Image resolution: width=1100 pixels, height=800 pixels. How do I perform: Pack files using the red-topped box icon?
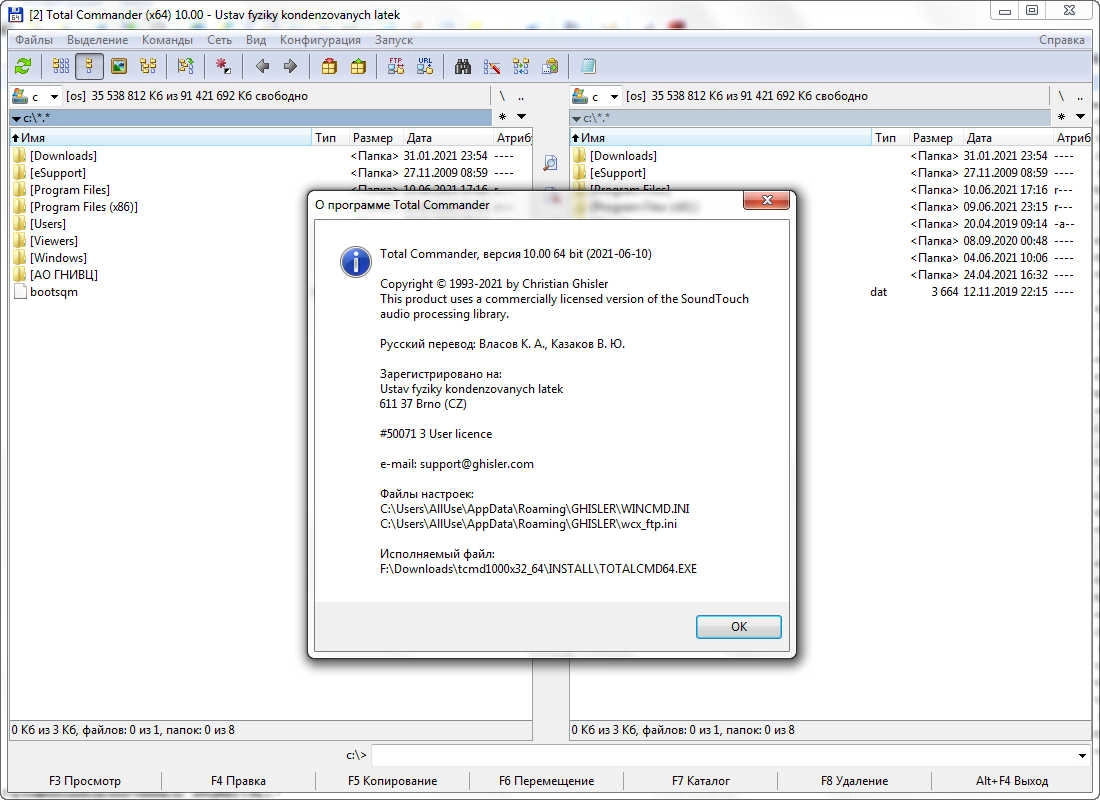point(329,67)
